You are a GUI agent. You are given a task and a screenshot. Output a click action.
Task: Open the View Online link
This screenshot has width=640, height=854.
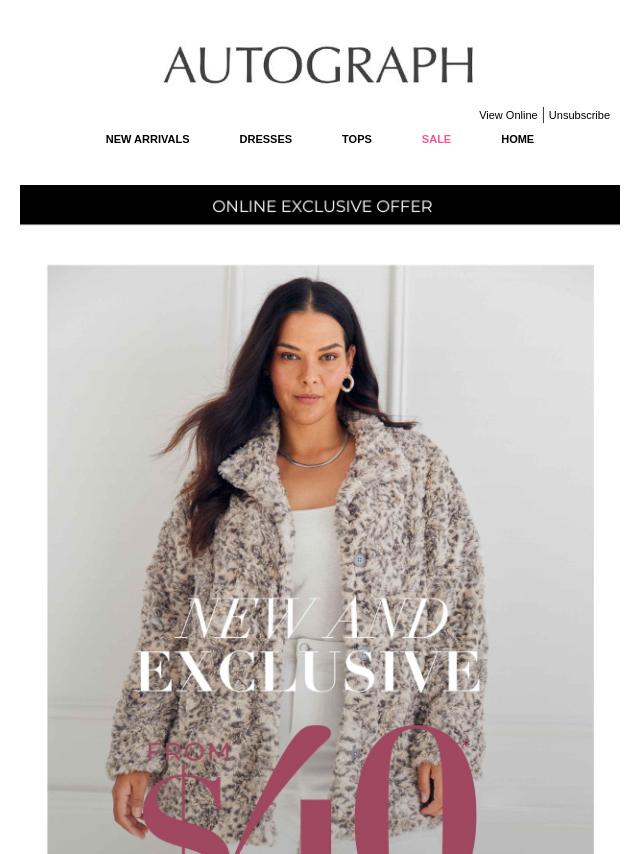coord(508,115)
